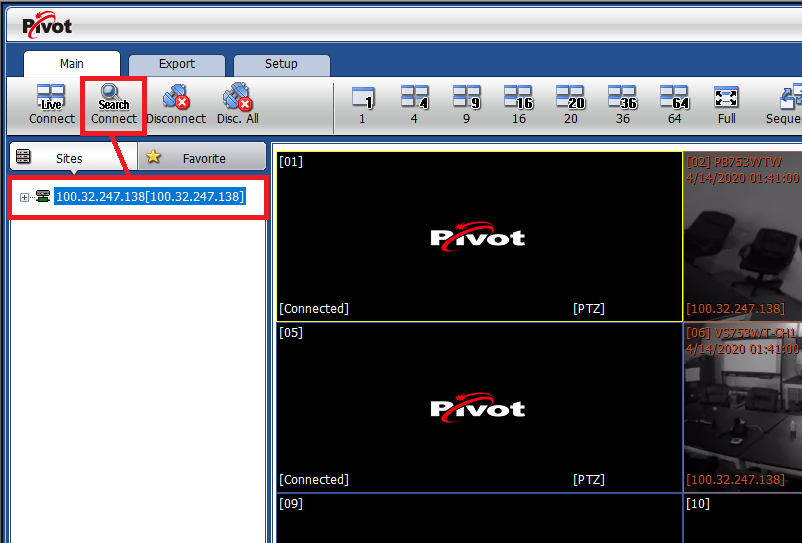Open the Main tab
The width and height of the screenshot is (802, 543).
pyautogui.click(x=72, y=64)
